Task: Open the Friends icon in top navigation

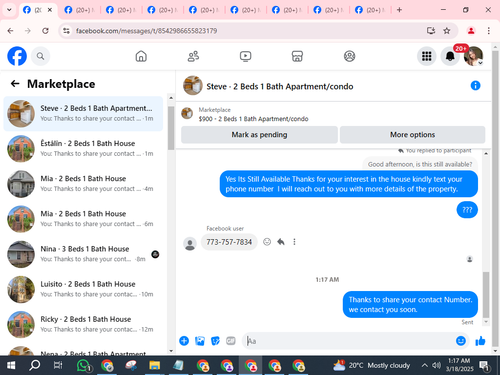Action: click(x=193, y=56)
